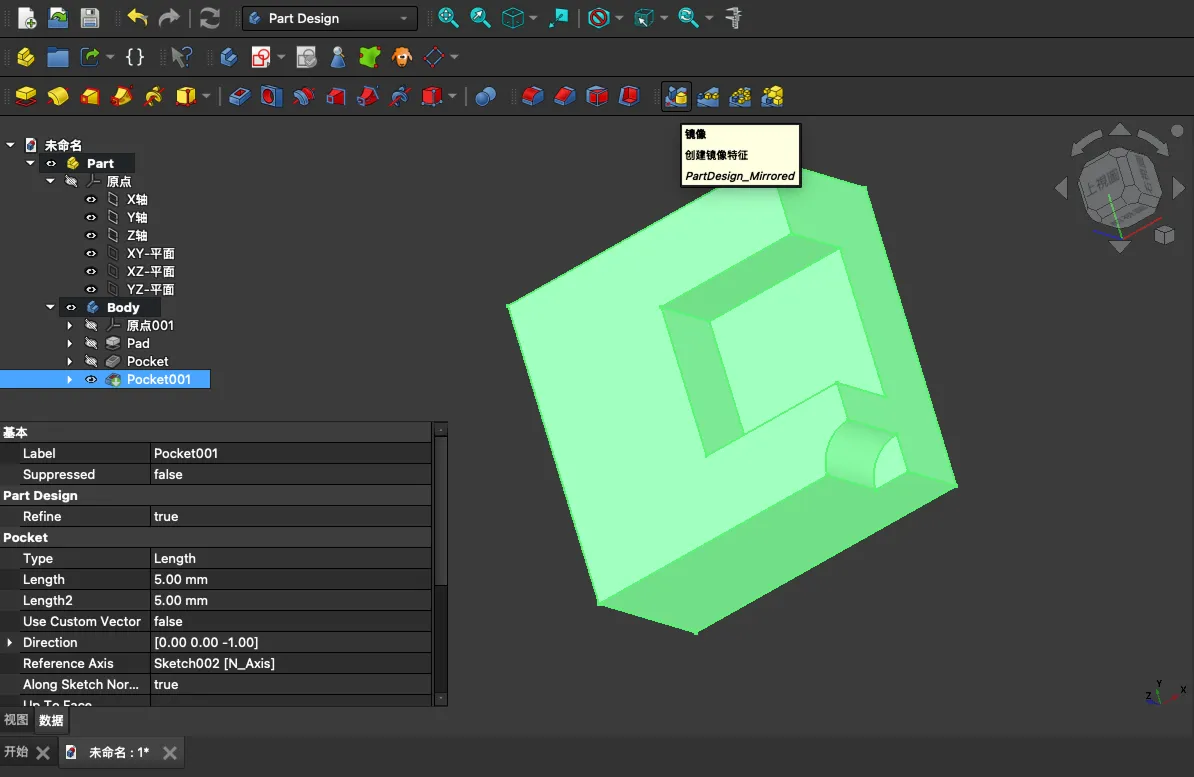Open the Part Design workbench dropdown
Viewport: 1194px width, 777px height.
[x=330, y=18]
